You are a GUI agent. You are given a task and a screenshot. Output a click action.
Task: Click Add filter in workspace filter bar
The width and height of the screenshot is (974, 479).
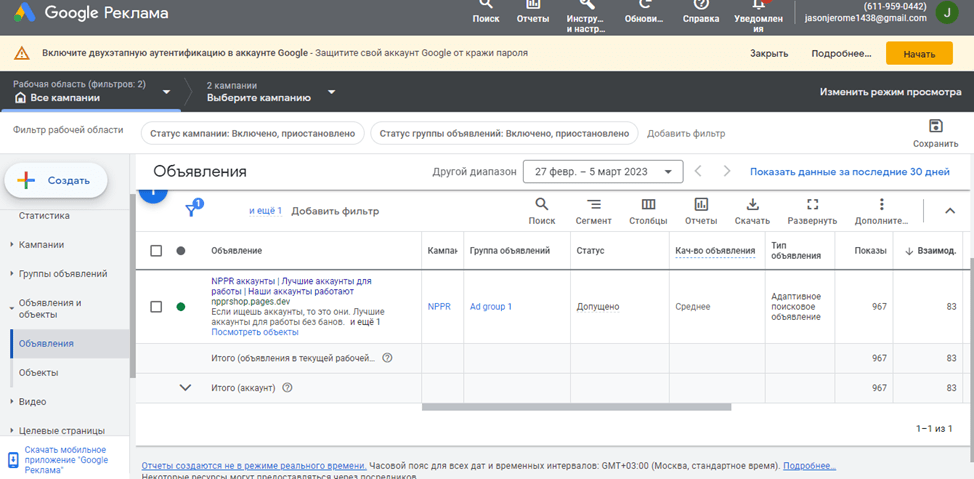click(686, 134)
